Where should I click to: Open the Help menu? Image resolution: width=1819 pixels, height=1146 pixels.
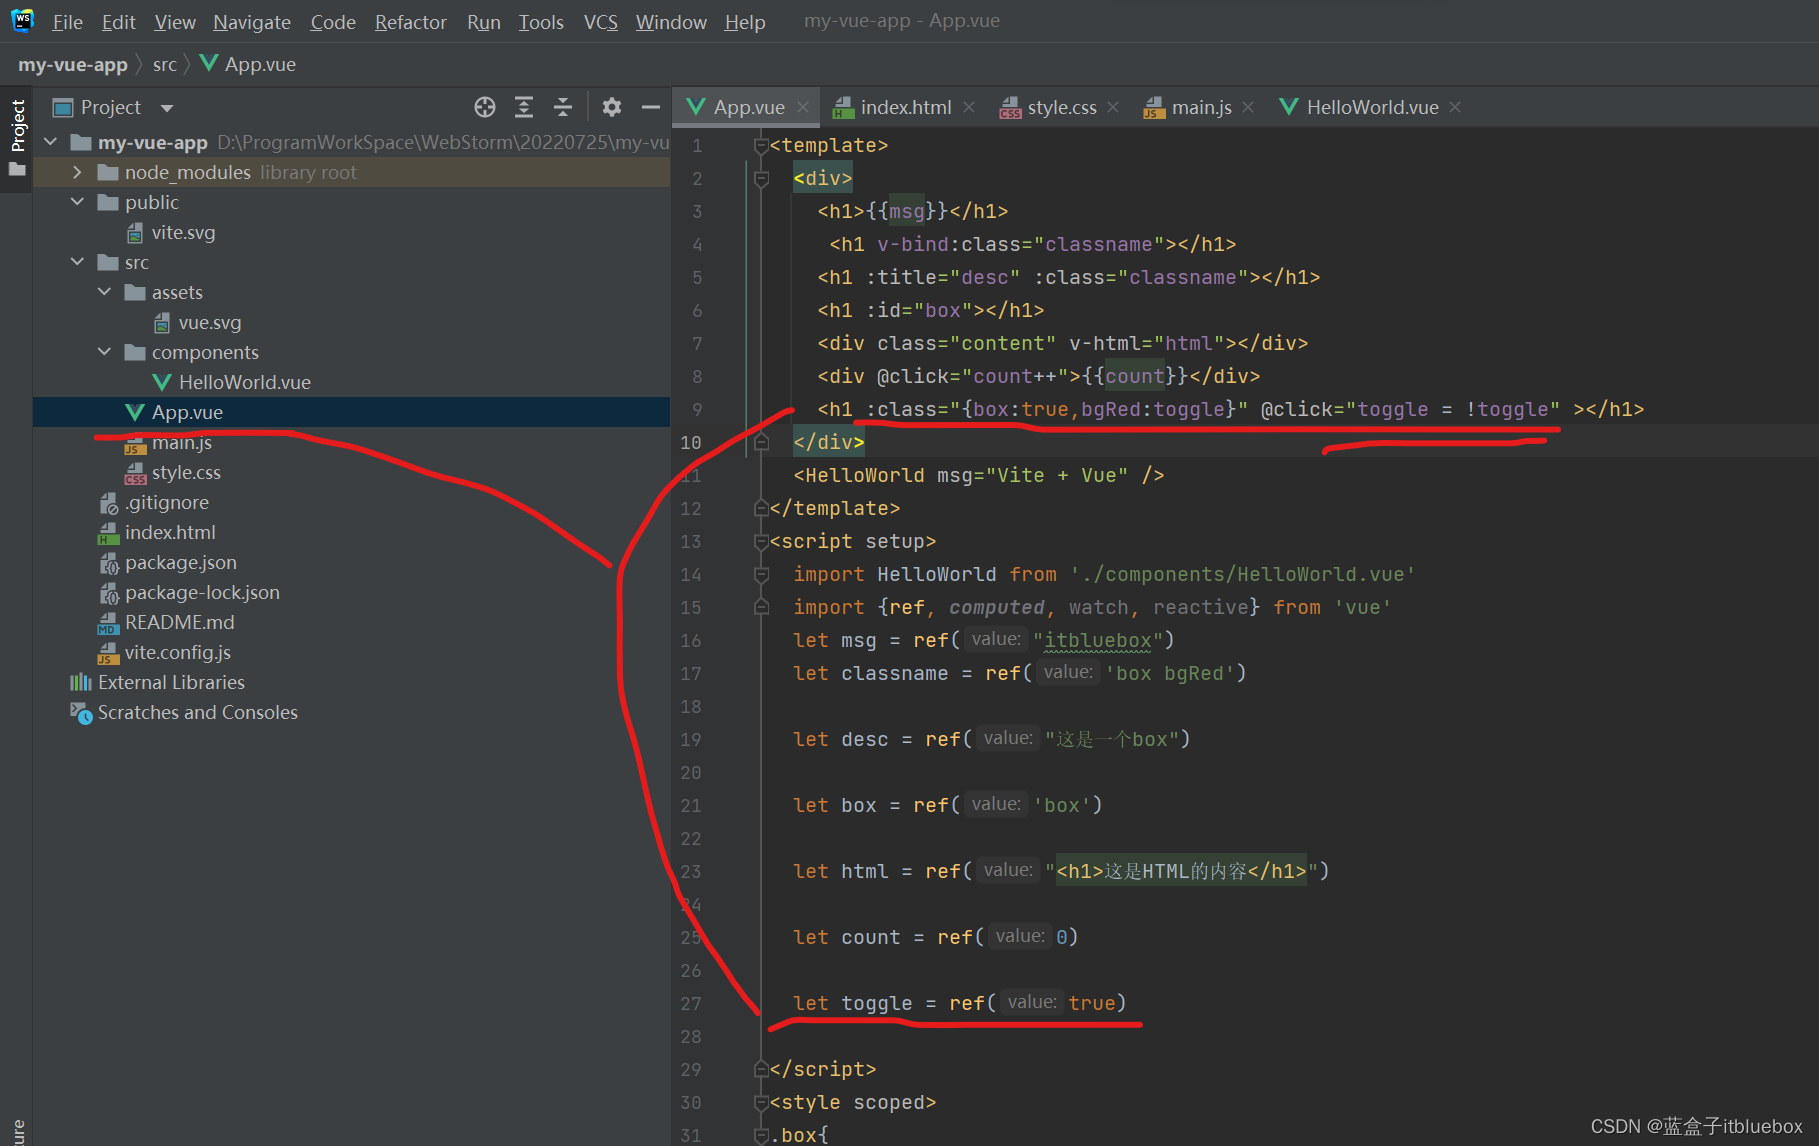[745, 22]
